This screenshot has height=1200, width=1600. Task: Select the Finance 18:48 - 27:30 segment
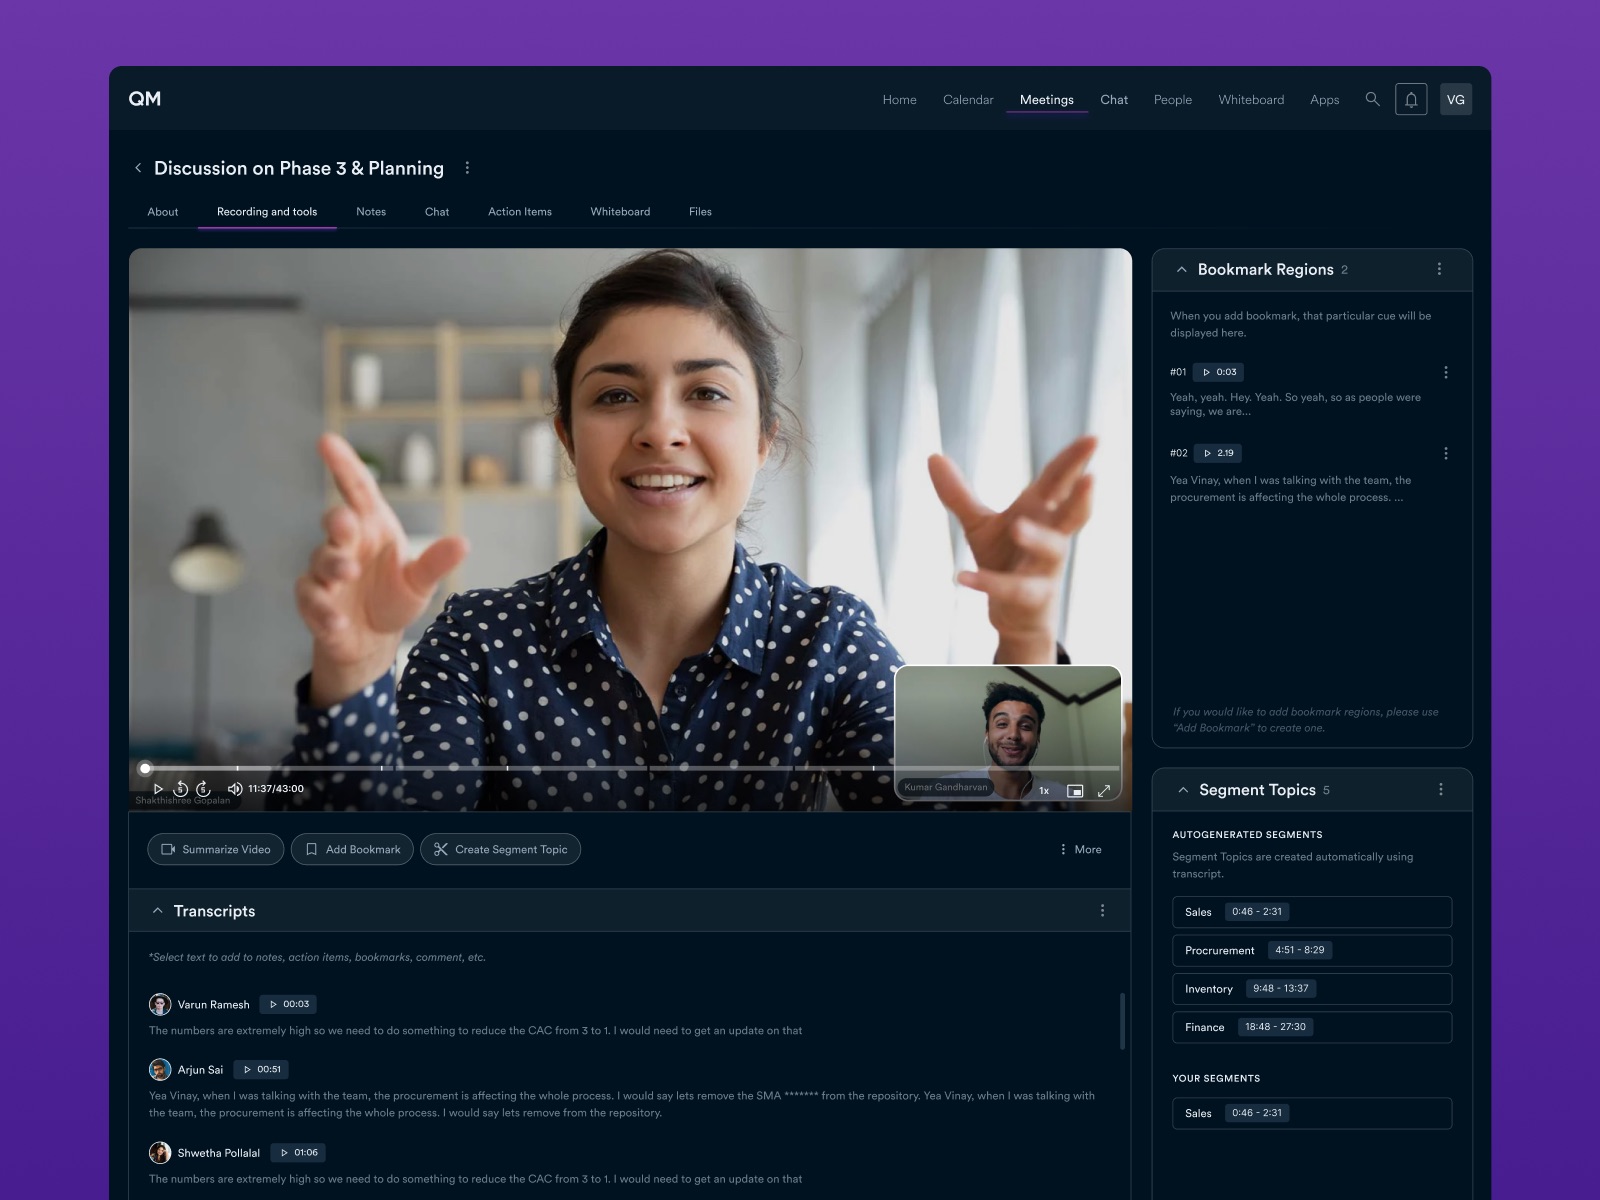click(x=1312, y=1027)
